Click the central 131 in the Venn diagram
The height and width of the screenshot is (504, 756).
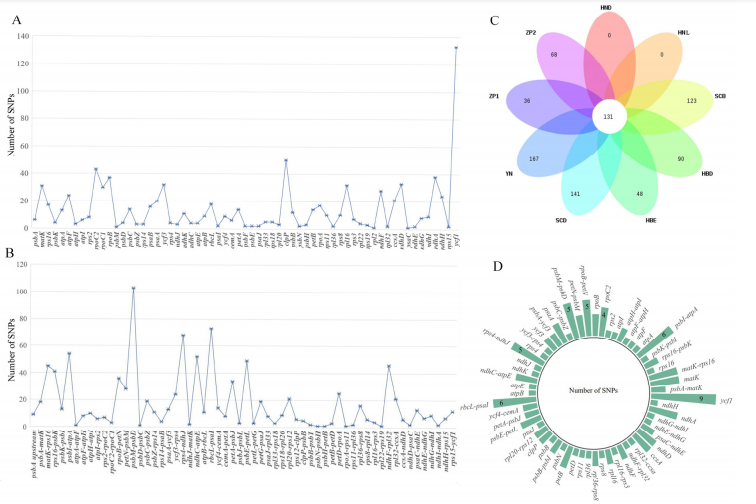point(608,117)
